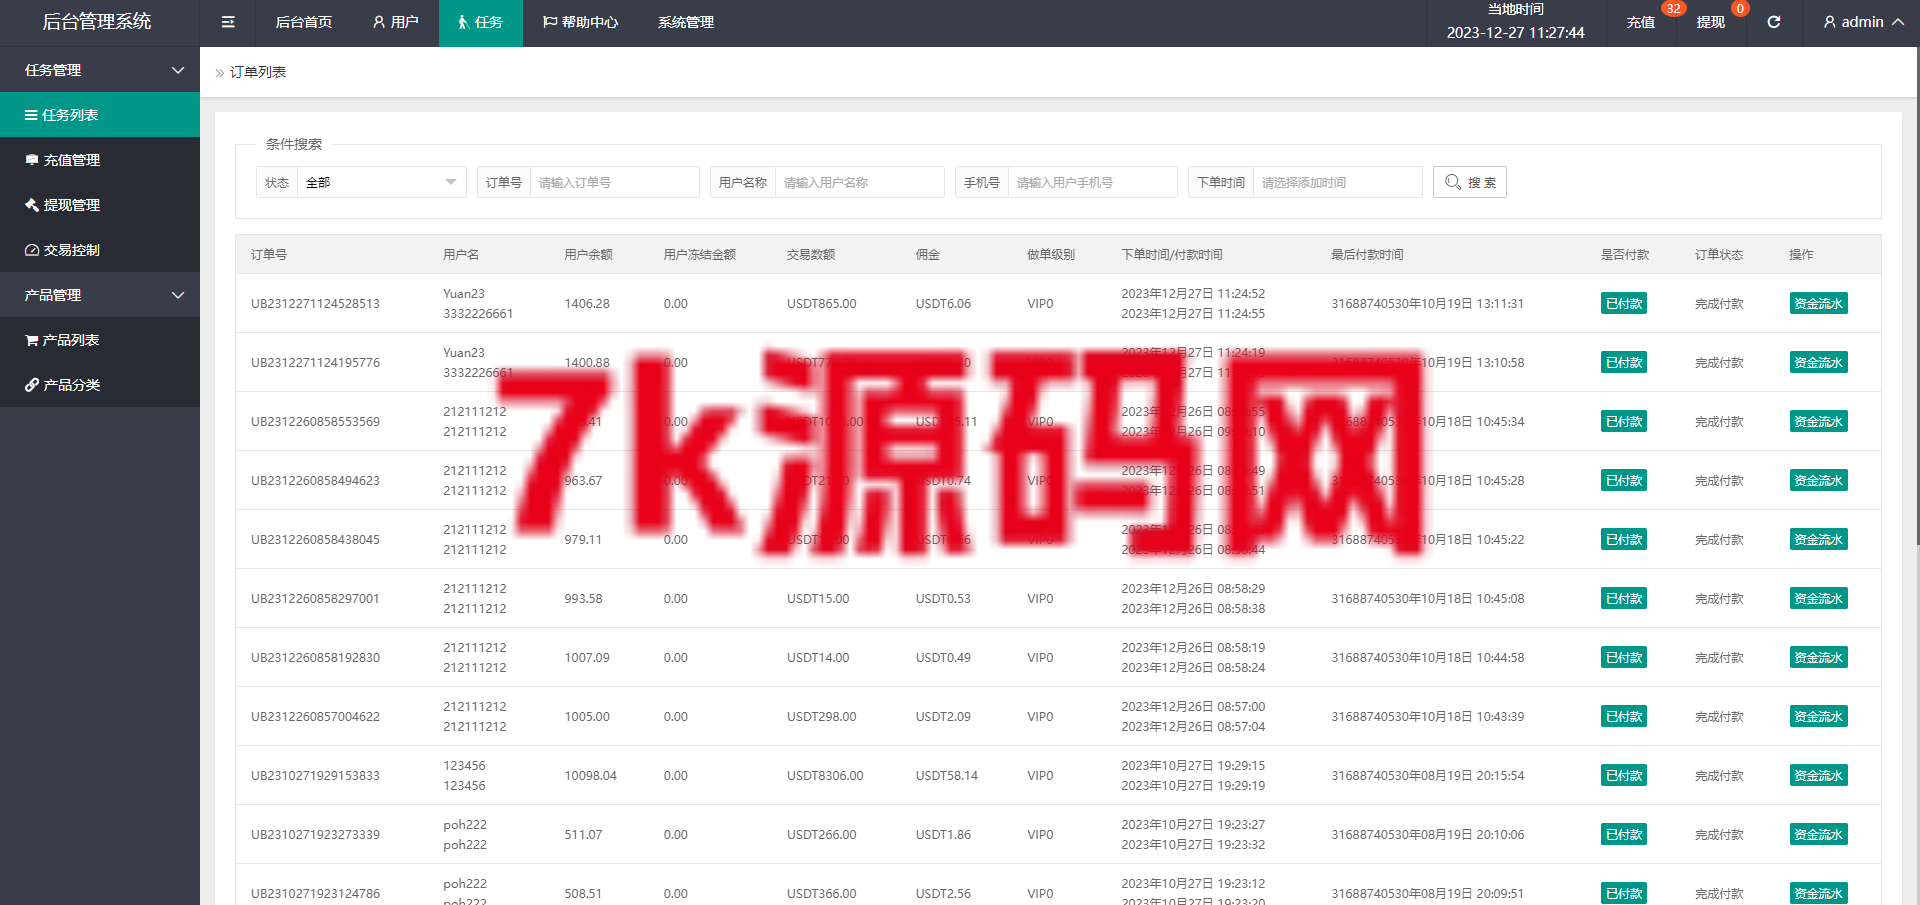Open 交易控制 in the sidebar
Viewport: 1920px width, 905px height.
pyautogui.click(x=100, y=250)
